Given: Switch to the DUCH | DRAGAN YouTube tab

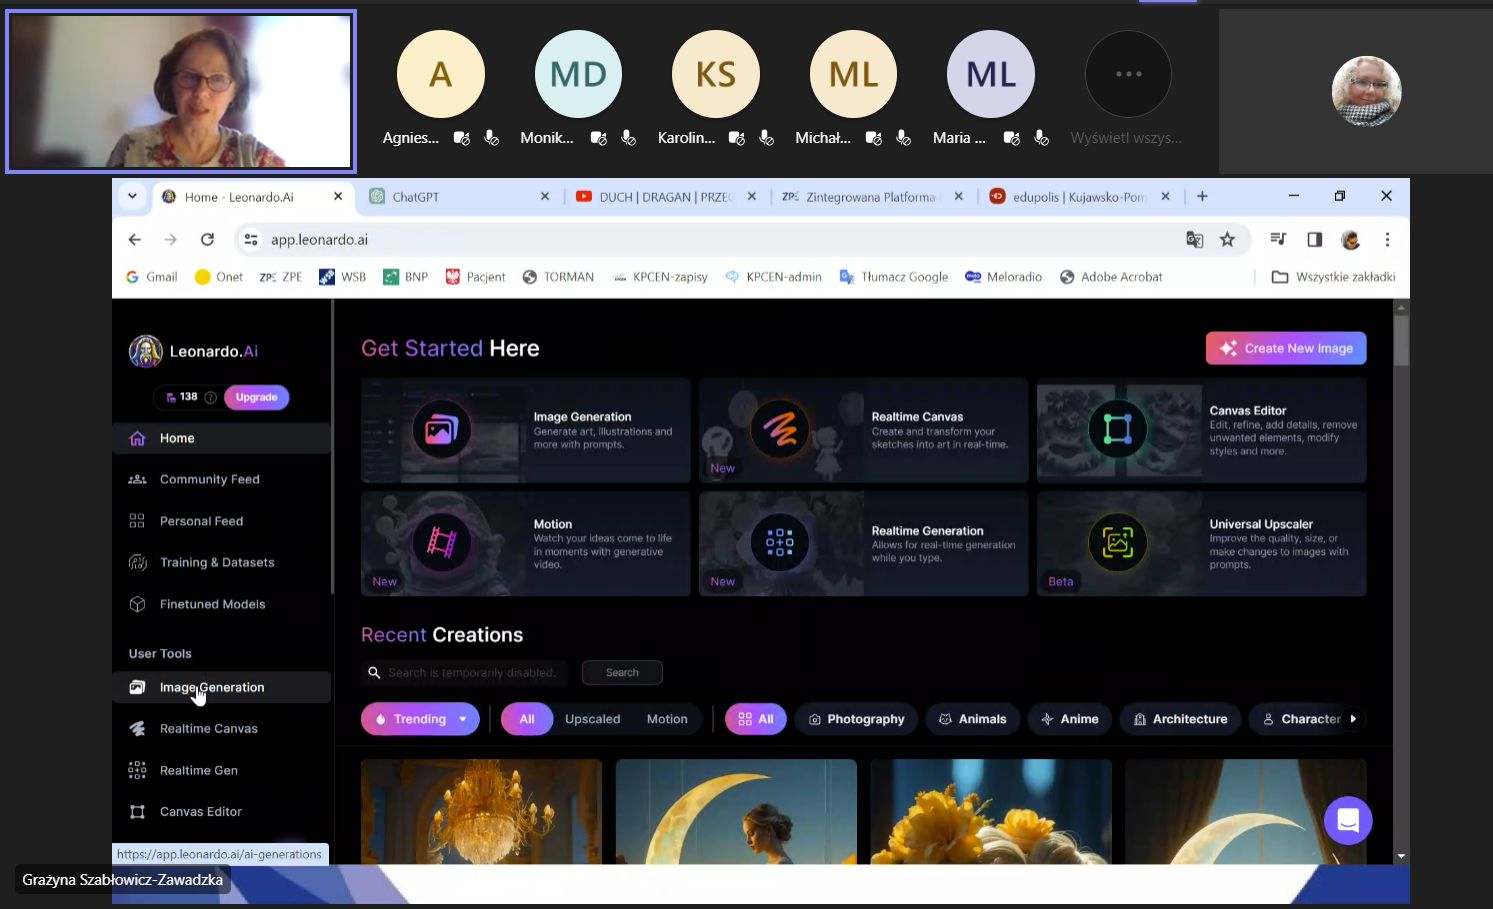Looking at the screenshot, I should click(x=665, y=197).
